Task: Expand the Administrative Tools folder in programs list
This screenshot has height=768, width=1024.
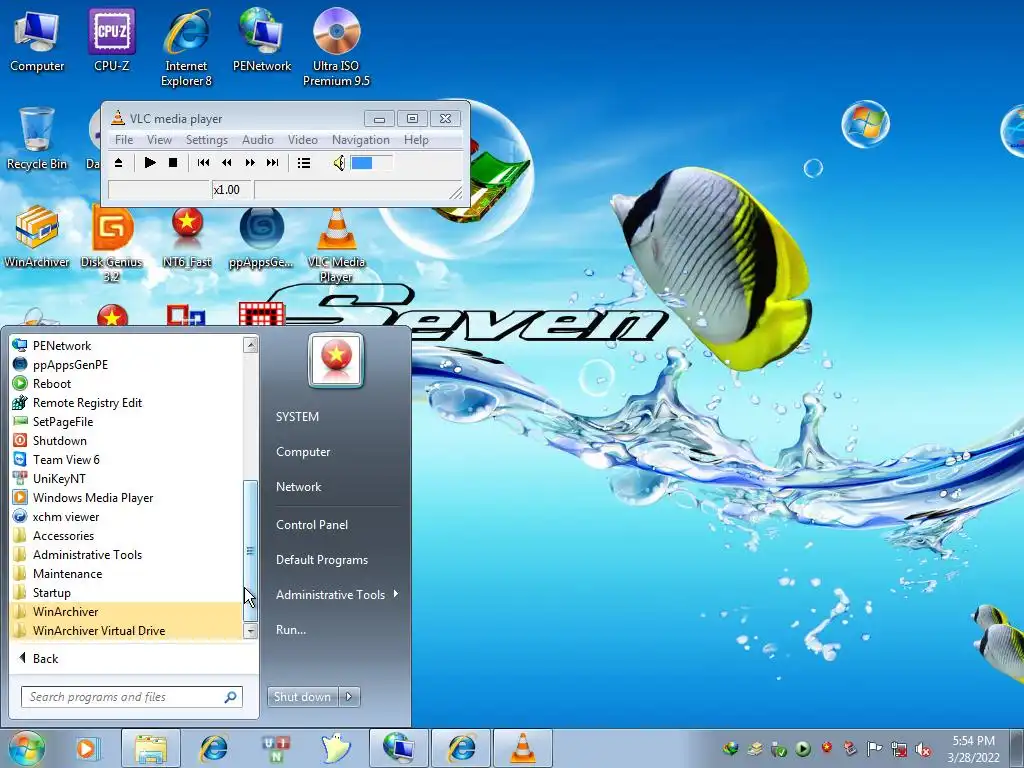Action: tap(125, 554)
